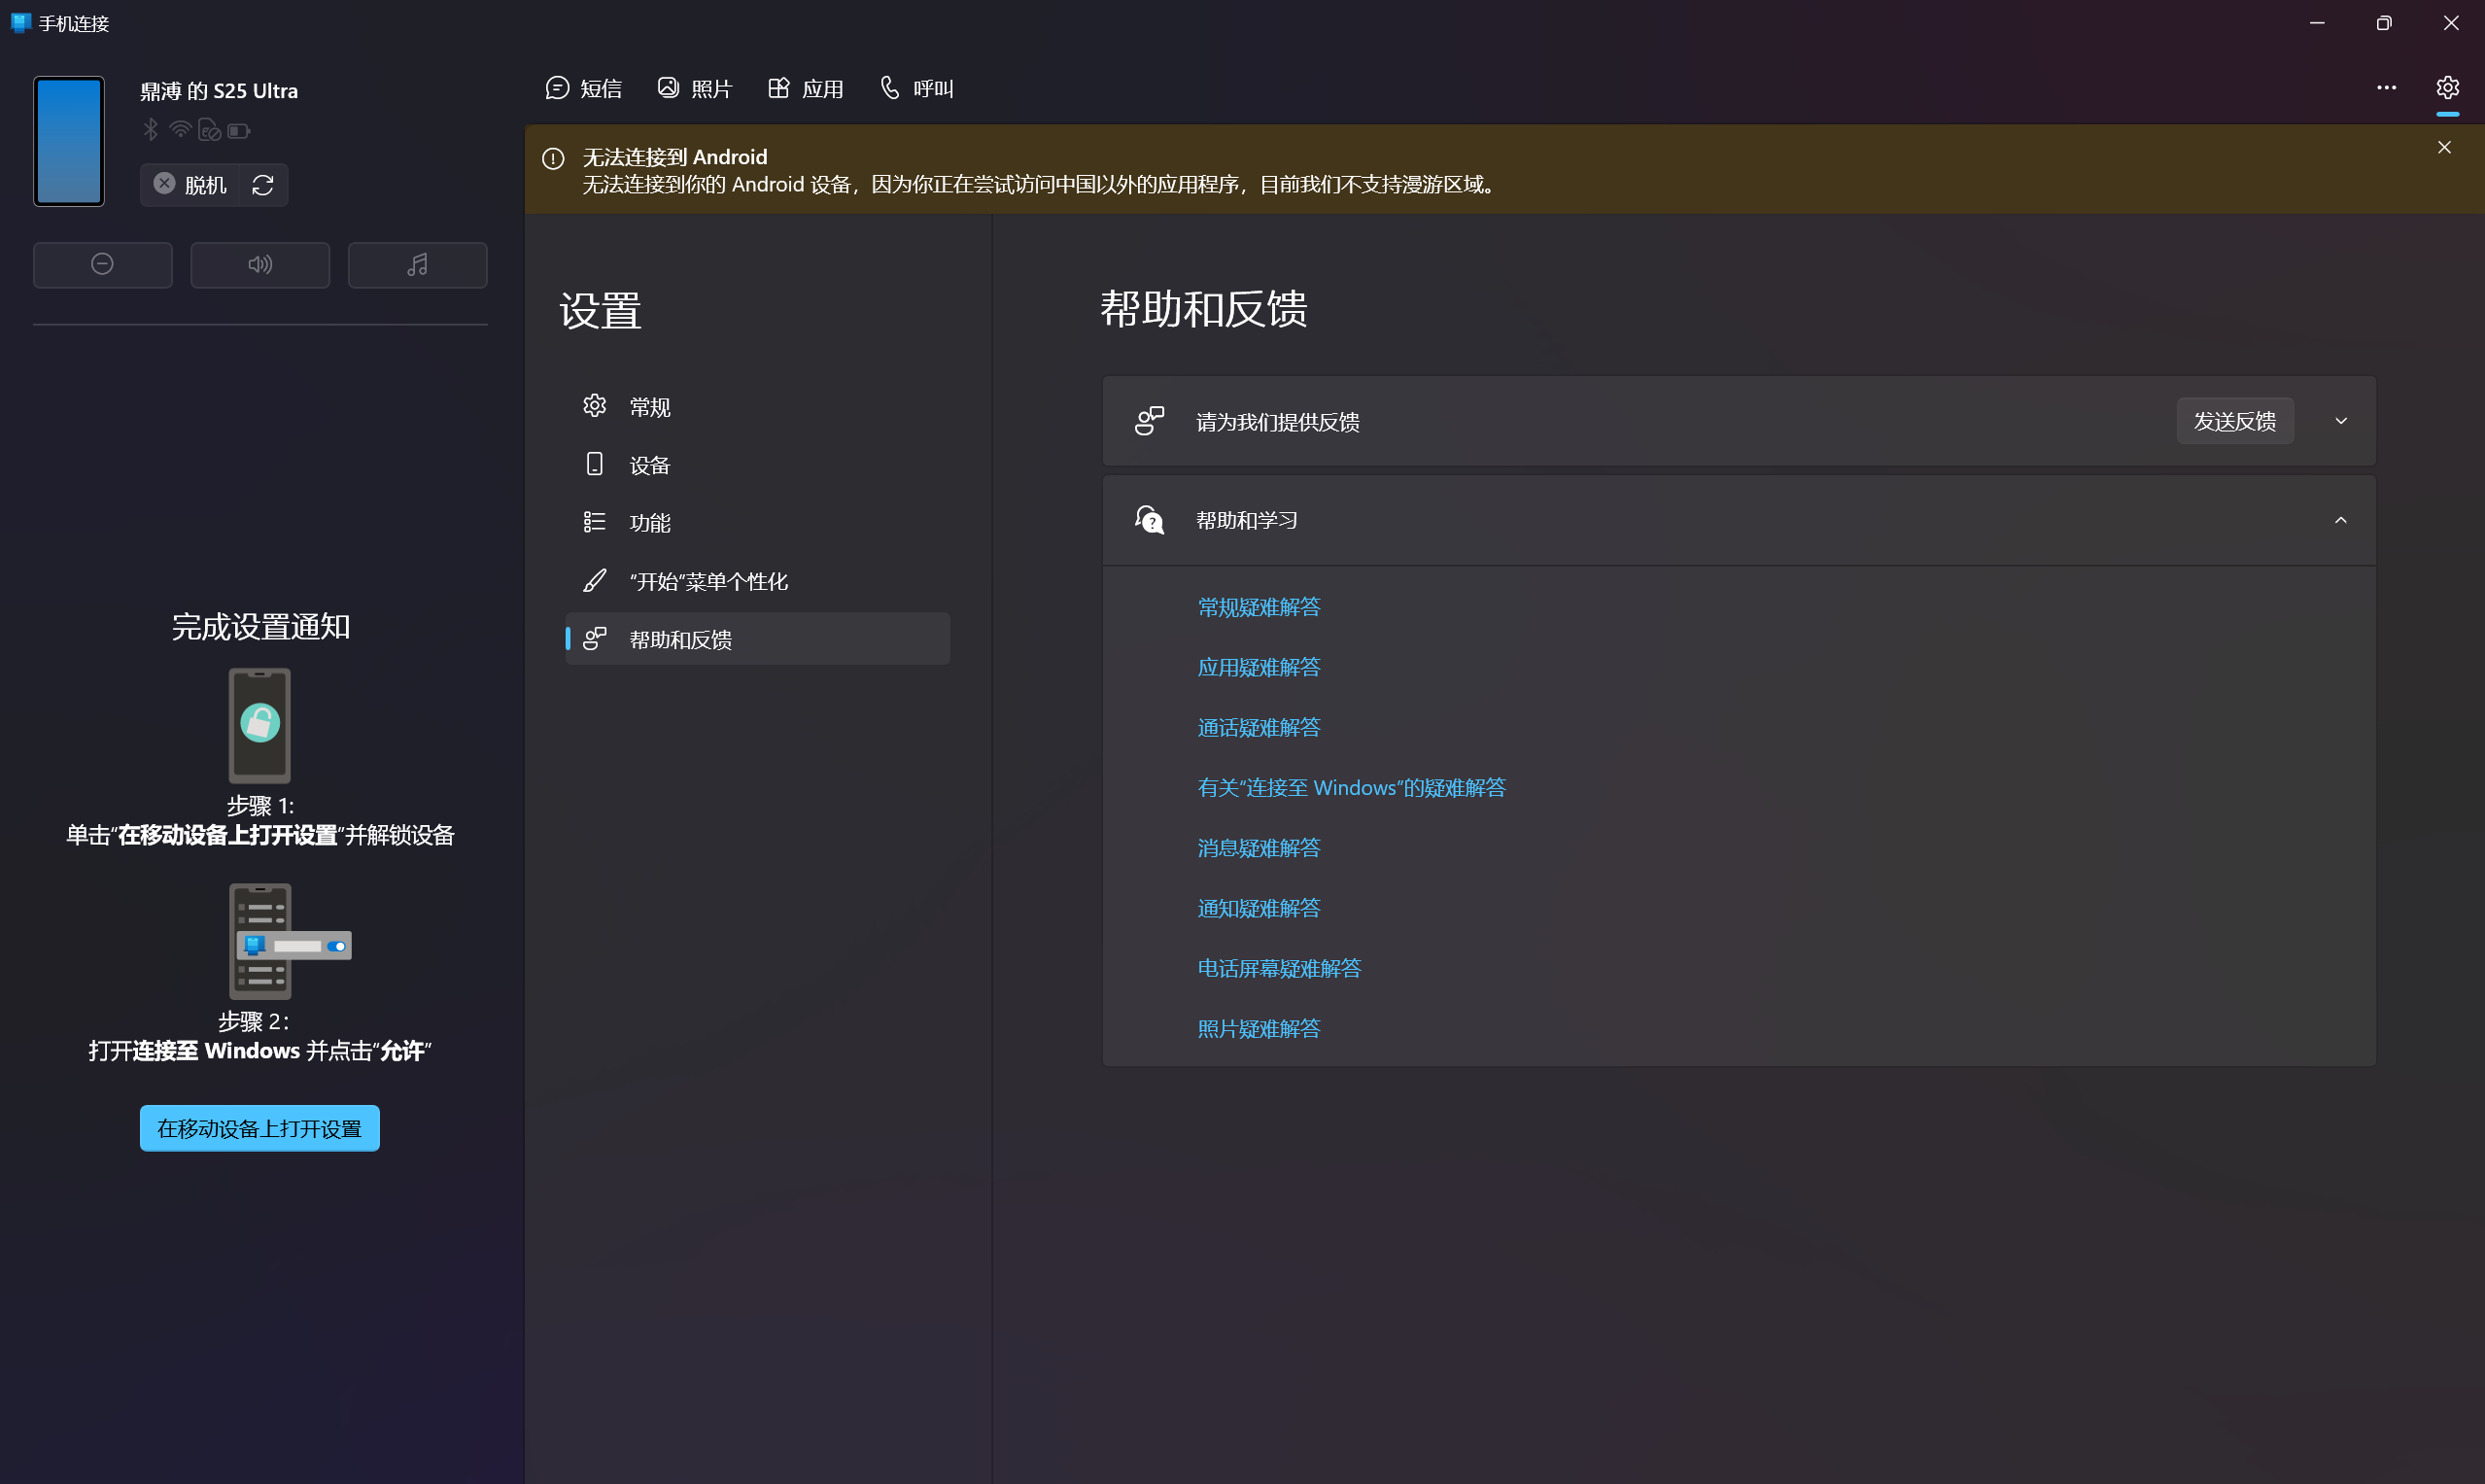Click the refresh connection icon next to 脱机
This screenshot has width=2485, height=1484.
[x=262, y=185]
